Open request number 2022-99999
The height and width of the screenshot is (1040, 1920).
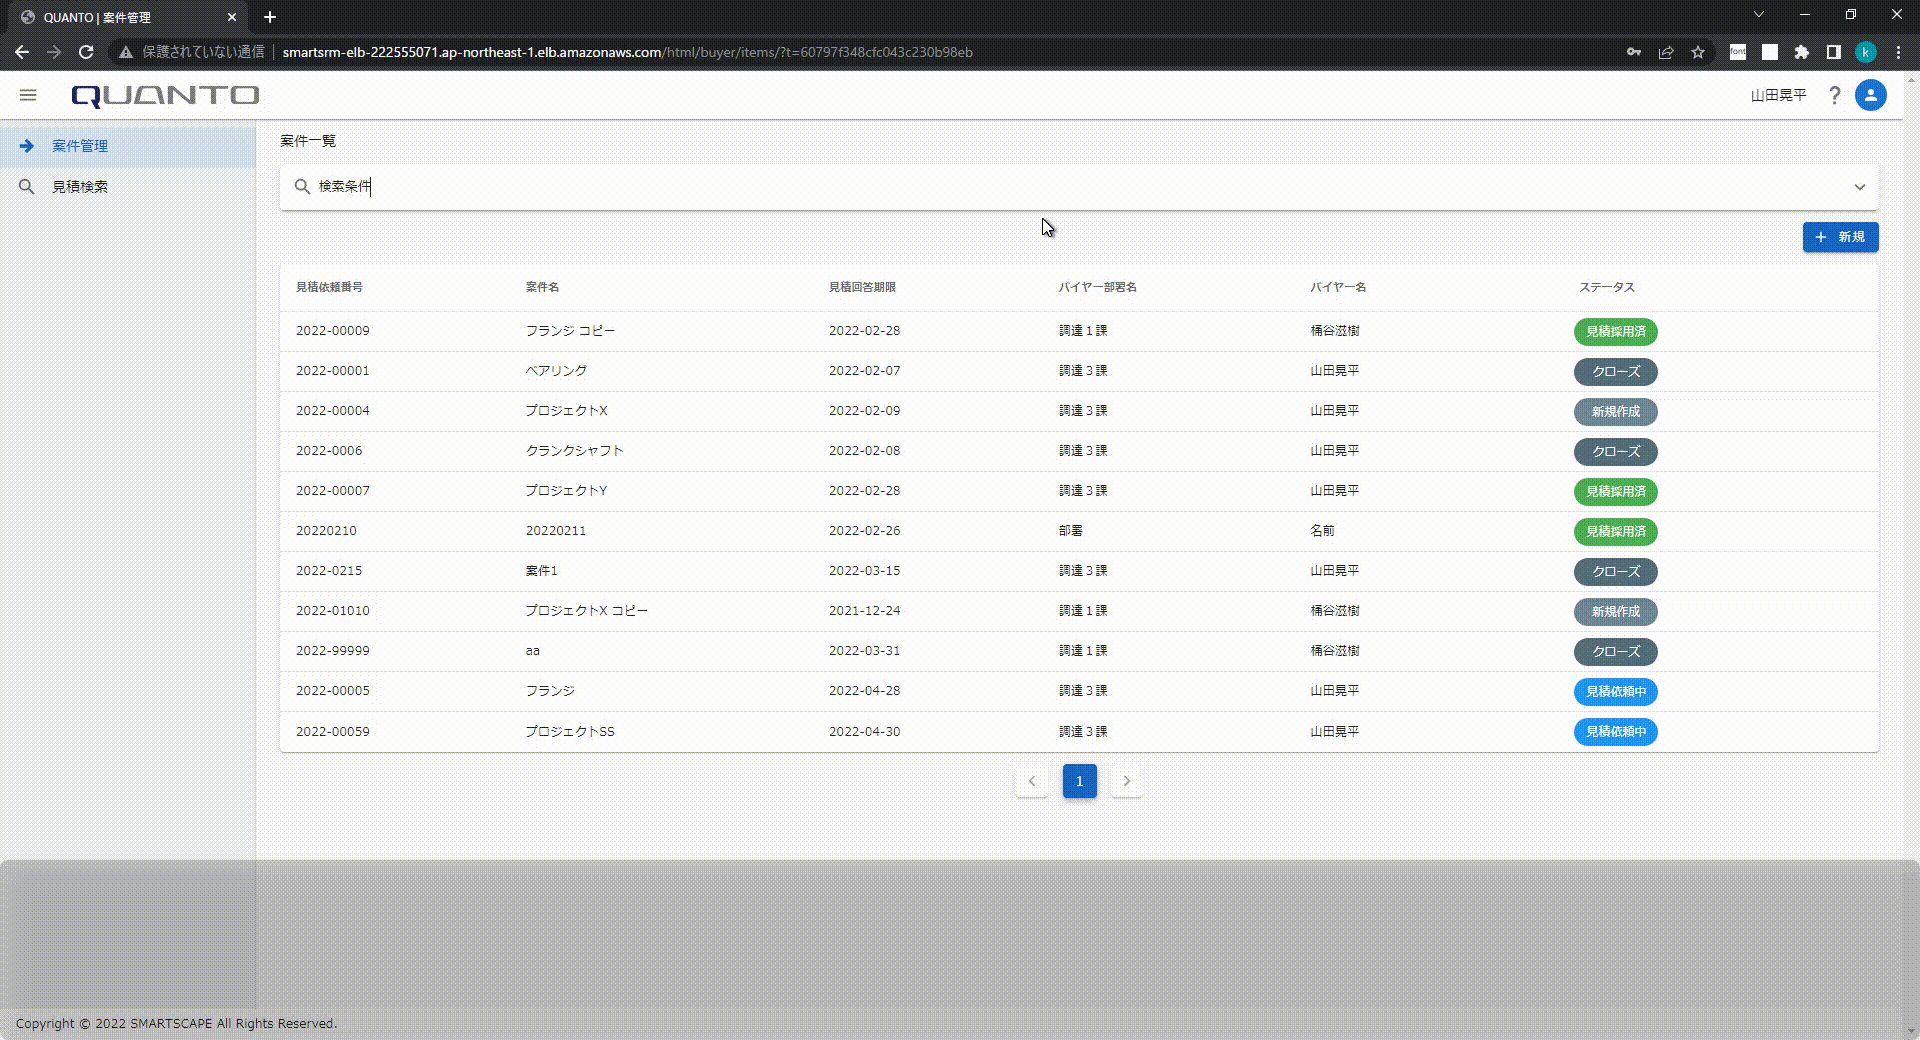332,651
